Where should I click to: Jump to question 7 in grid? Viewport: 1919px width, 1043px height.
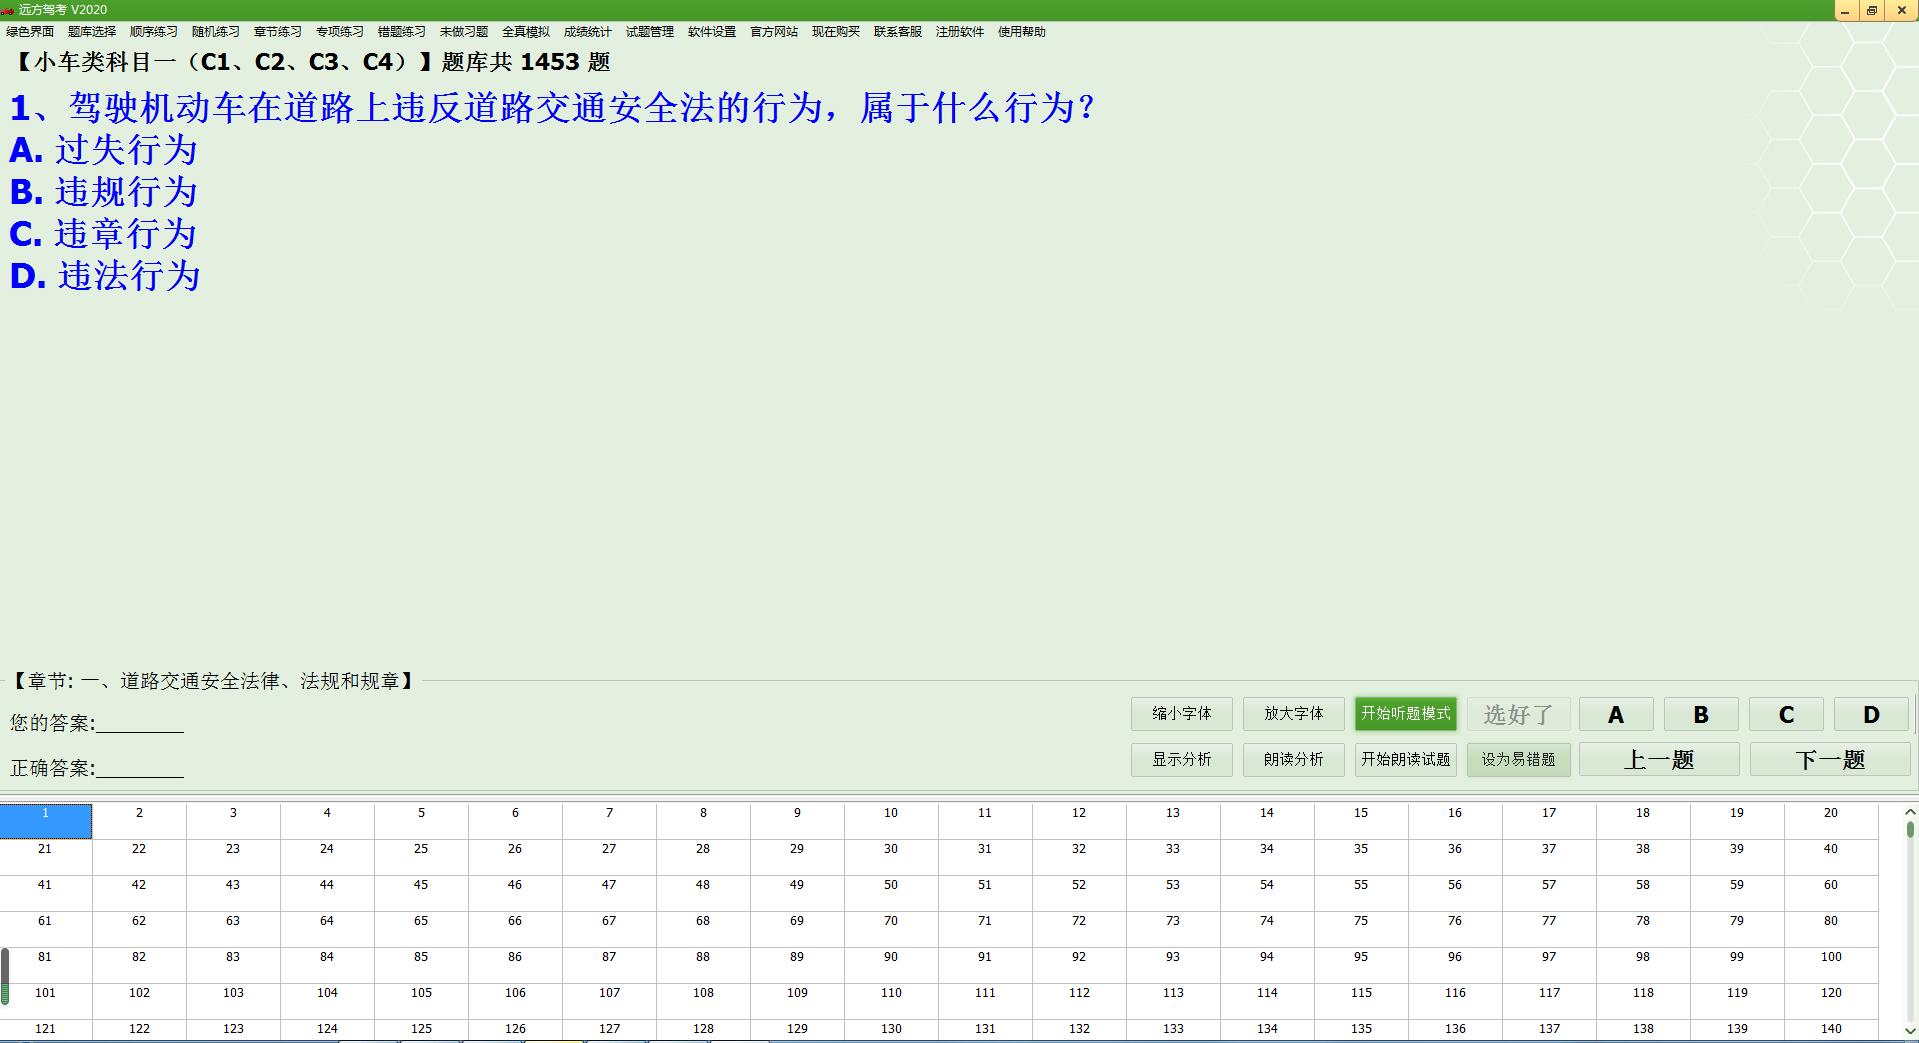[609, 821]
